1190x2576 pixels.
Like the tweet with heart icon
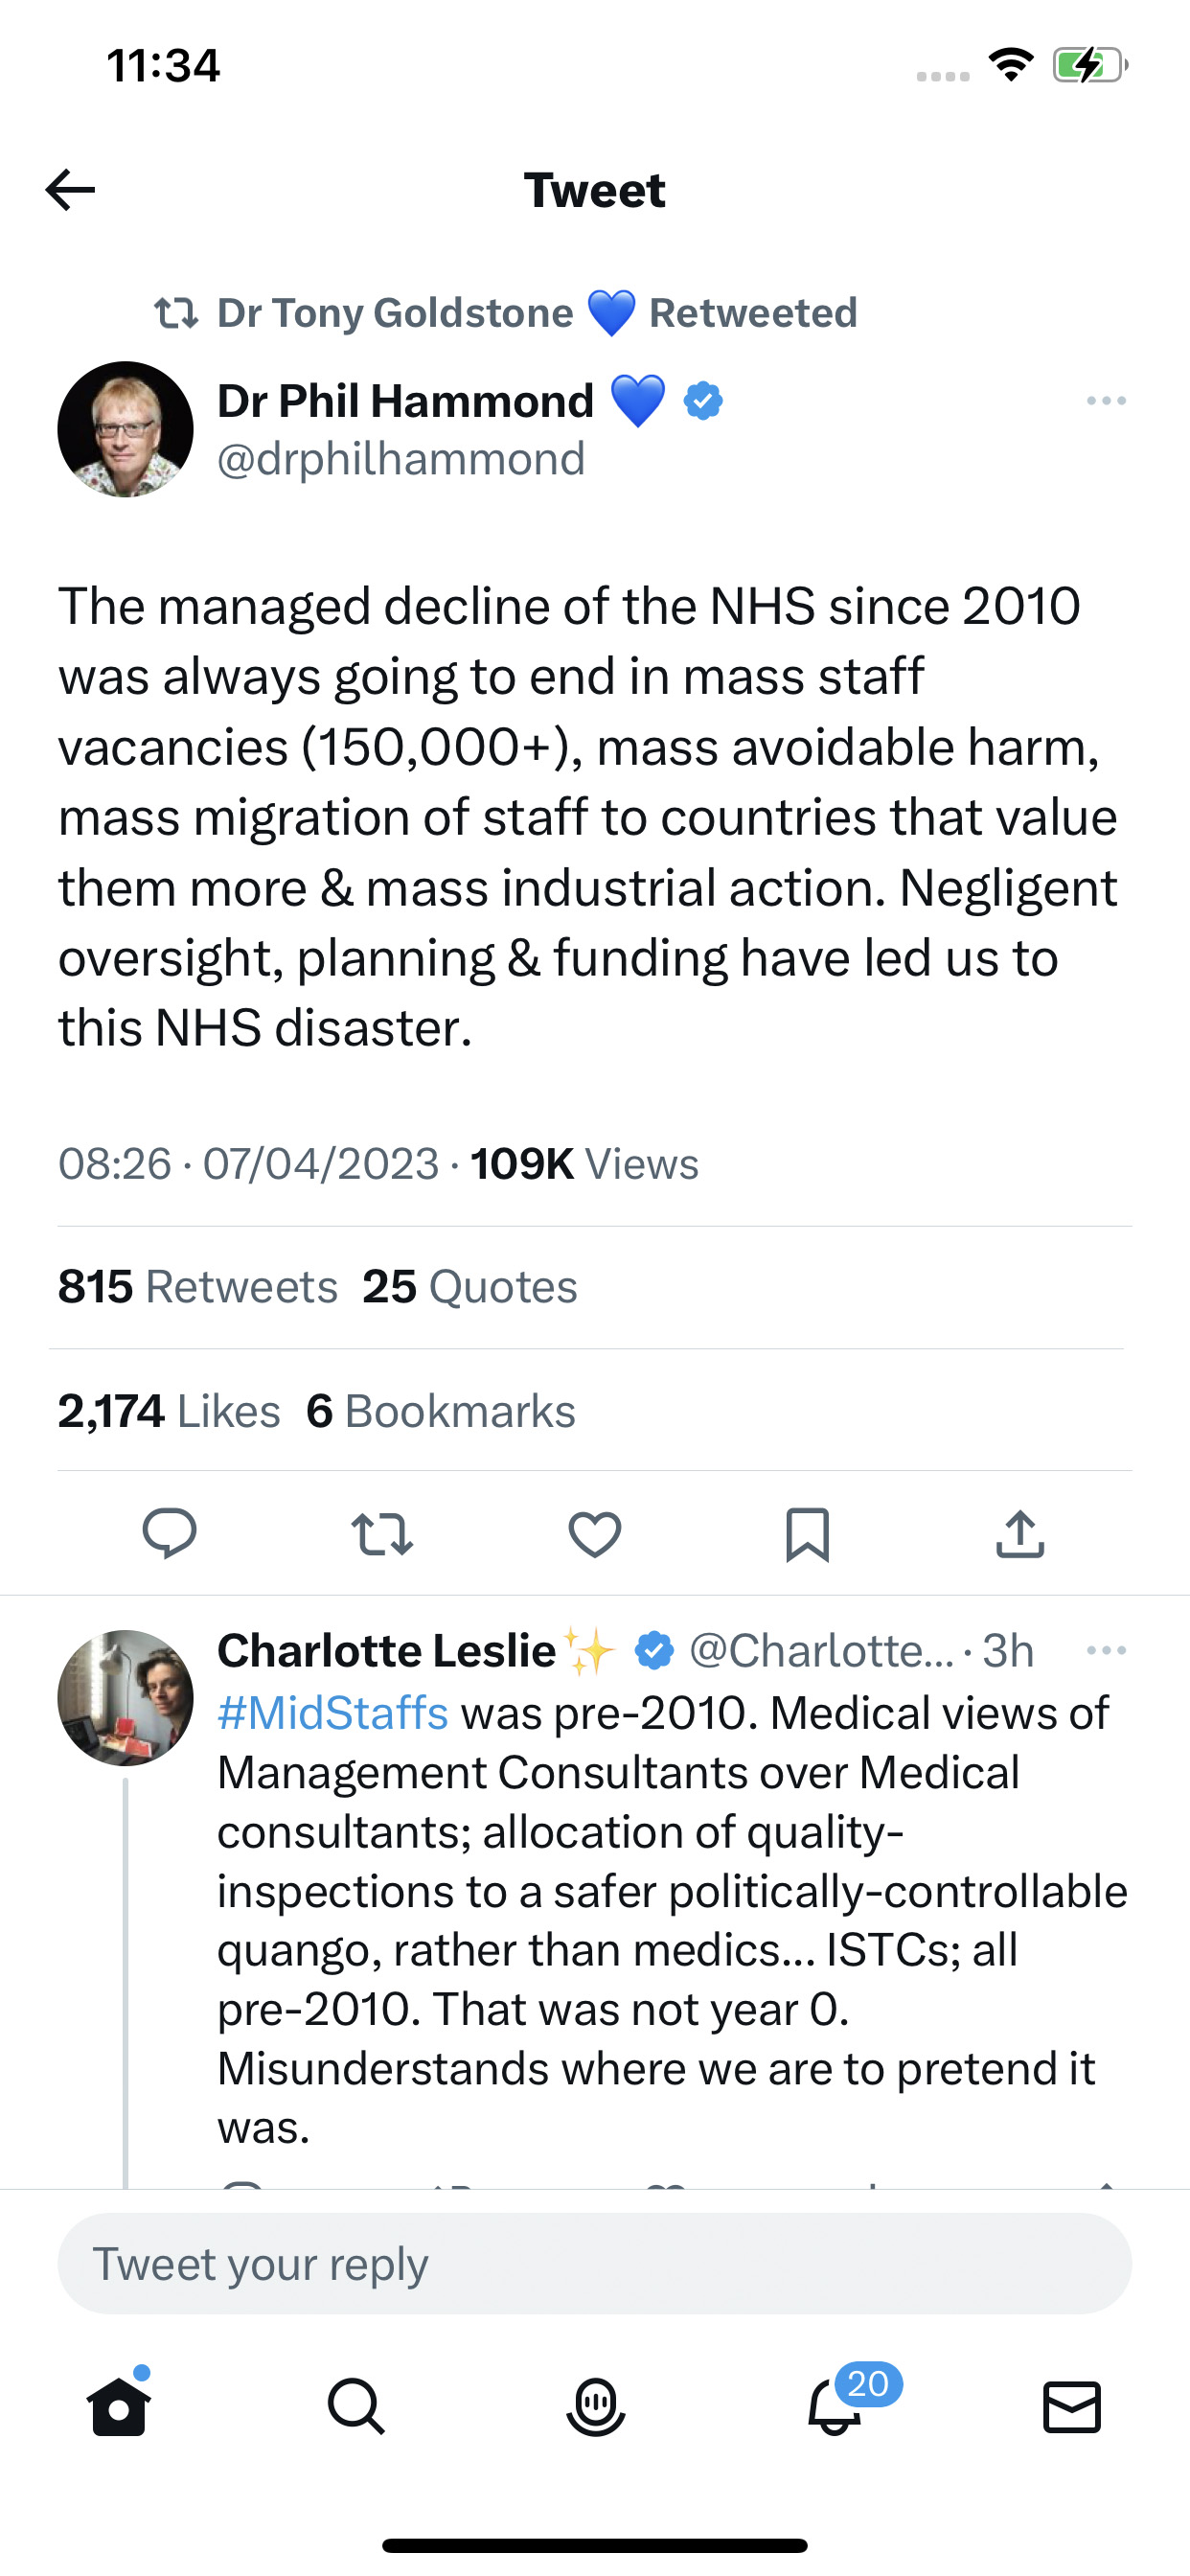point(595,1534)
